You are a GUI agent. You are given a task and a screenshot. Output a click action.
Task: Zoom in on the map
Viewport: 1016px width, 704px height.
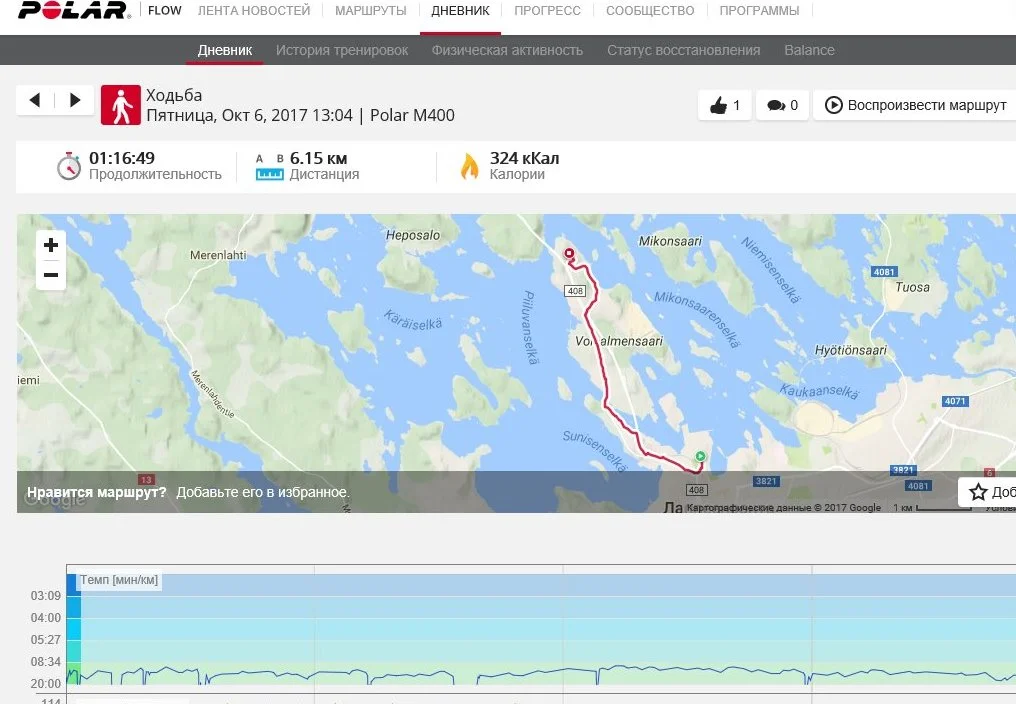pos(51,245)
